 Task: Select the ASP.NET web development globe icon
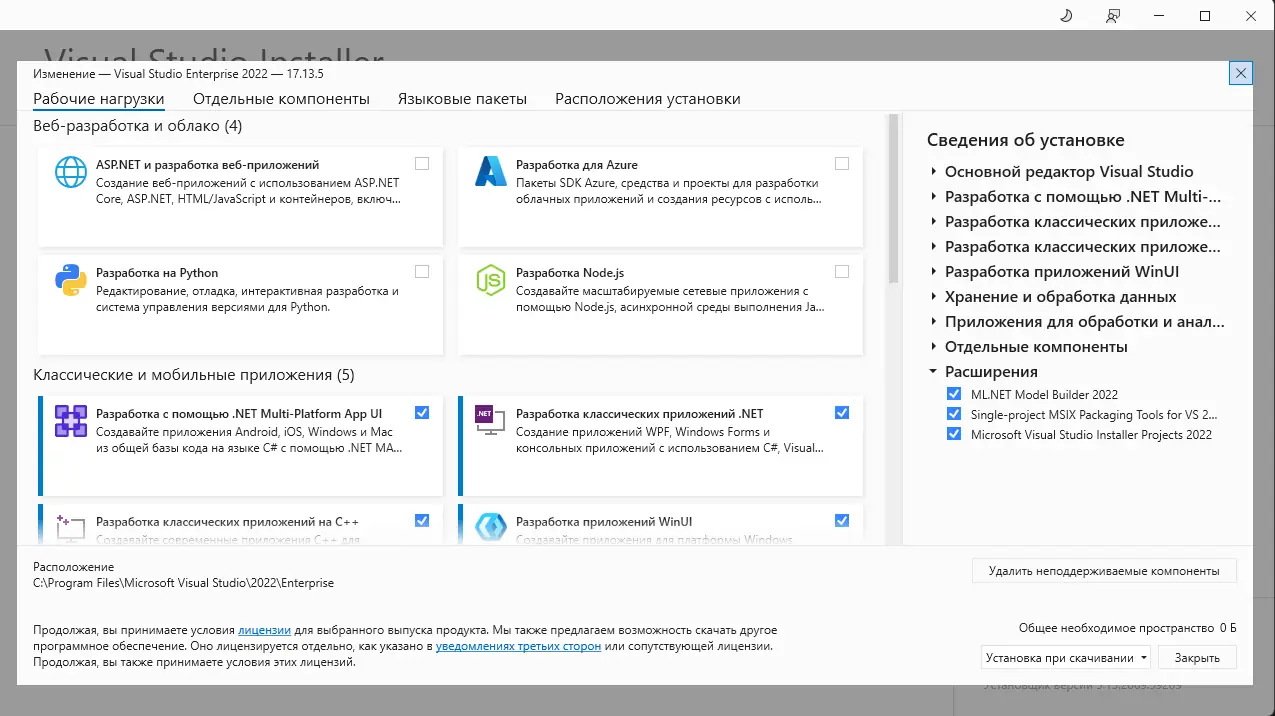(x=70, y=172)
